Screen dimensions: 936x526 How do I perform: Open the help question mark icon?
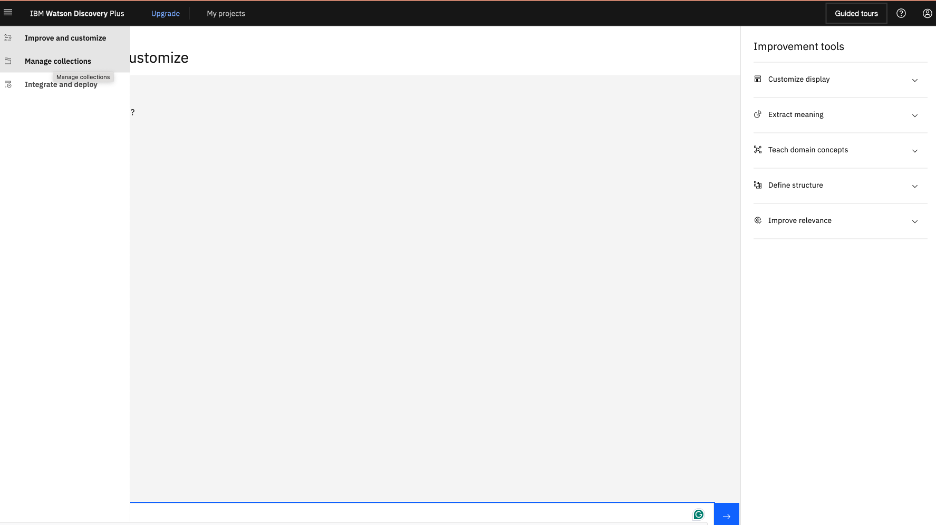901,13
